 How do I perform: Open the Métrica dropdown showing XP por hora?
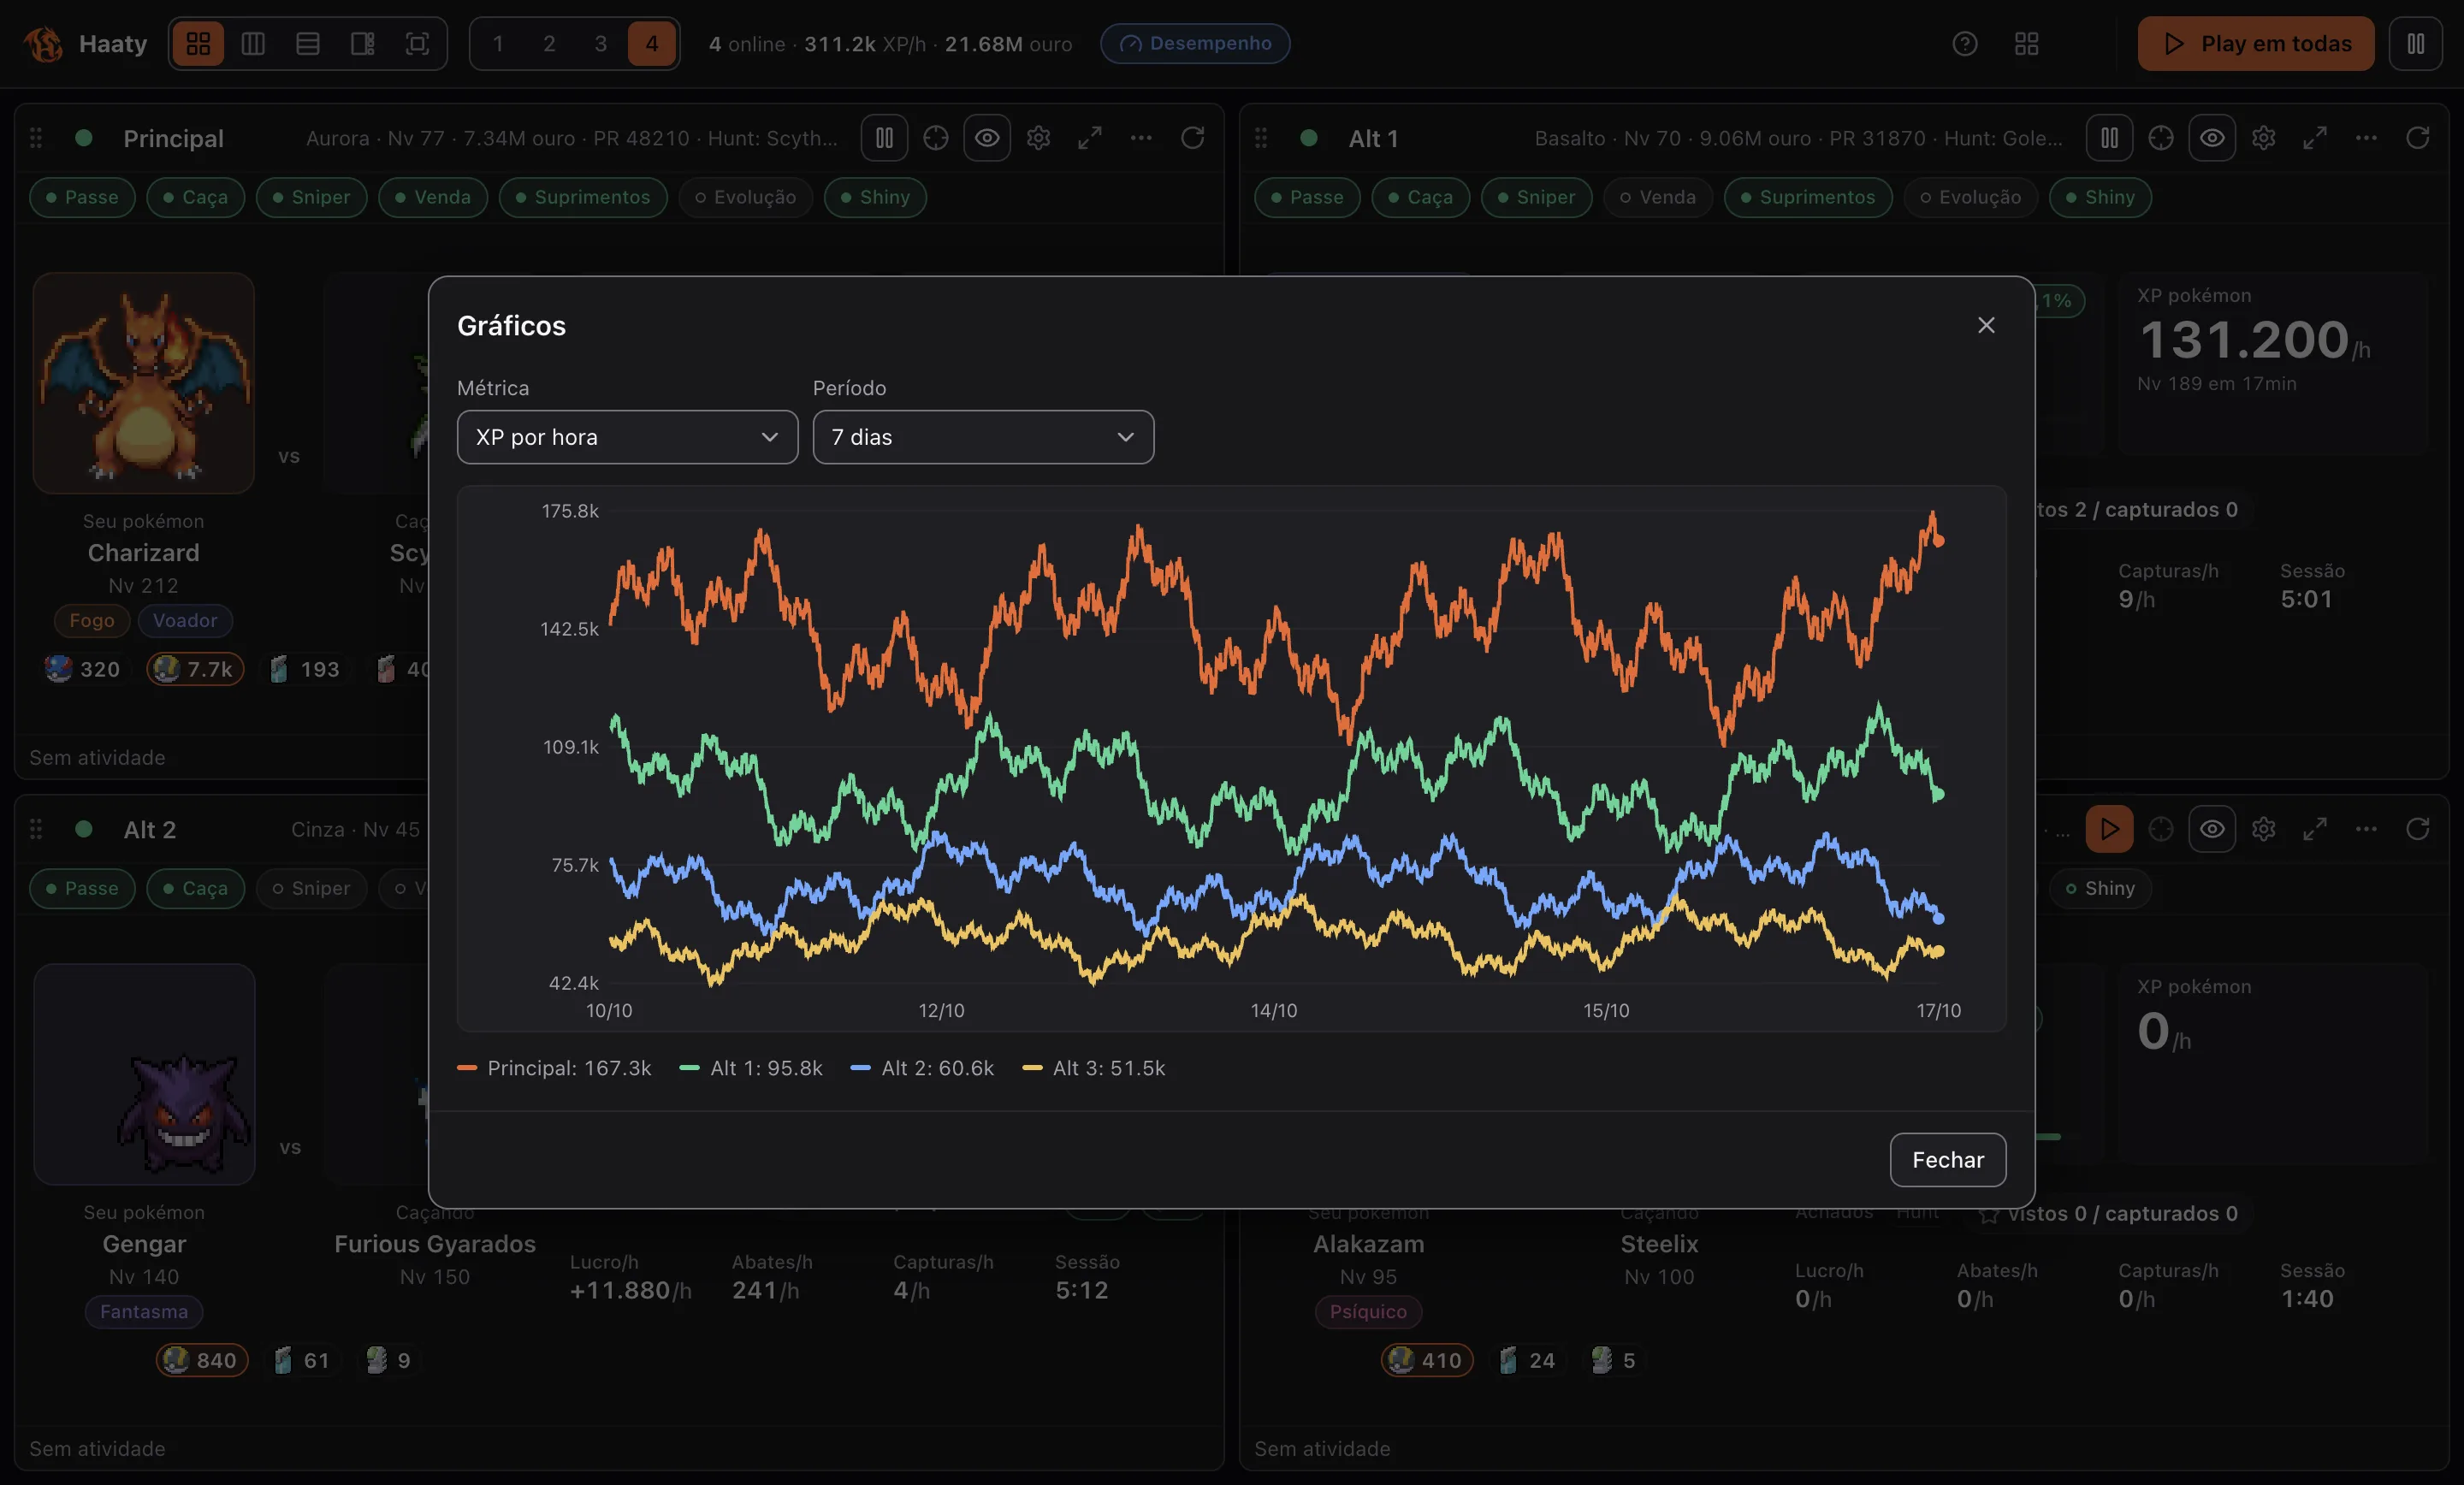pyautogui.click(x=627, y=437)
